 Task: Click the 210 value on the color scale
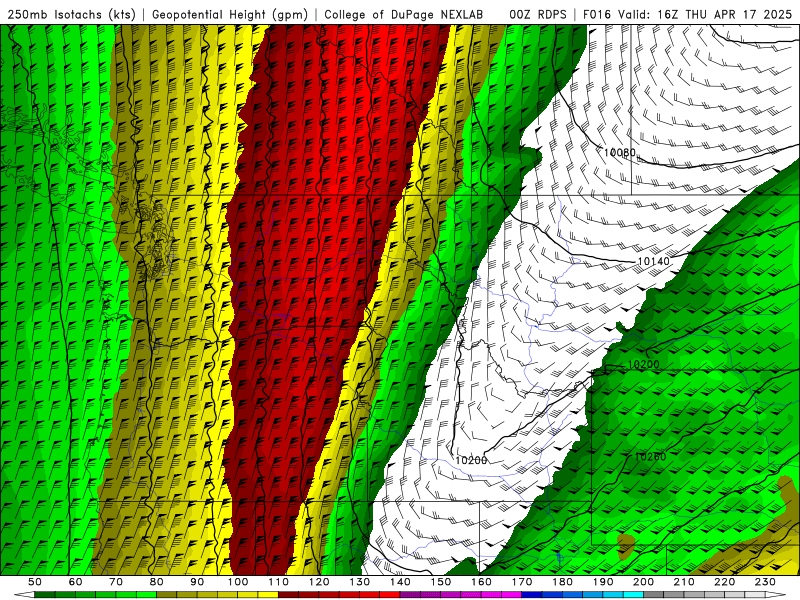(x=685, y=582)
